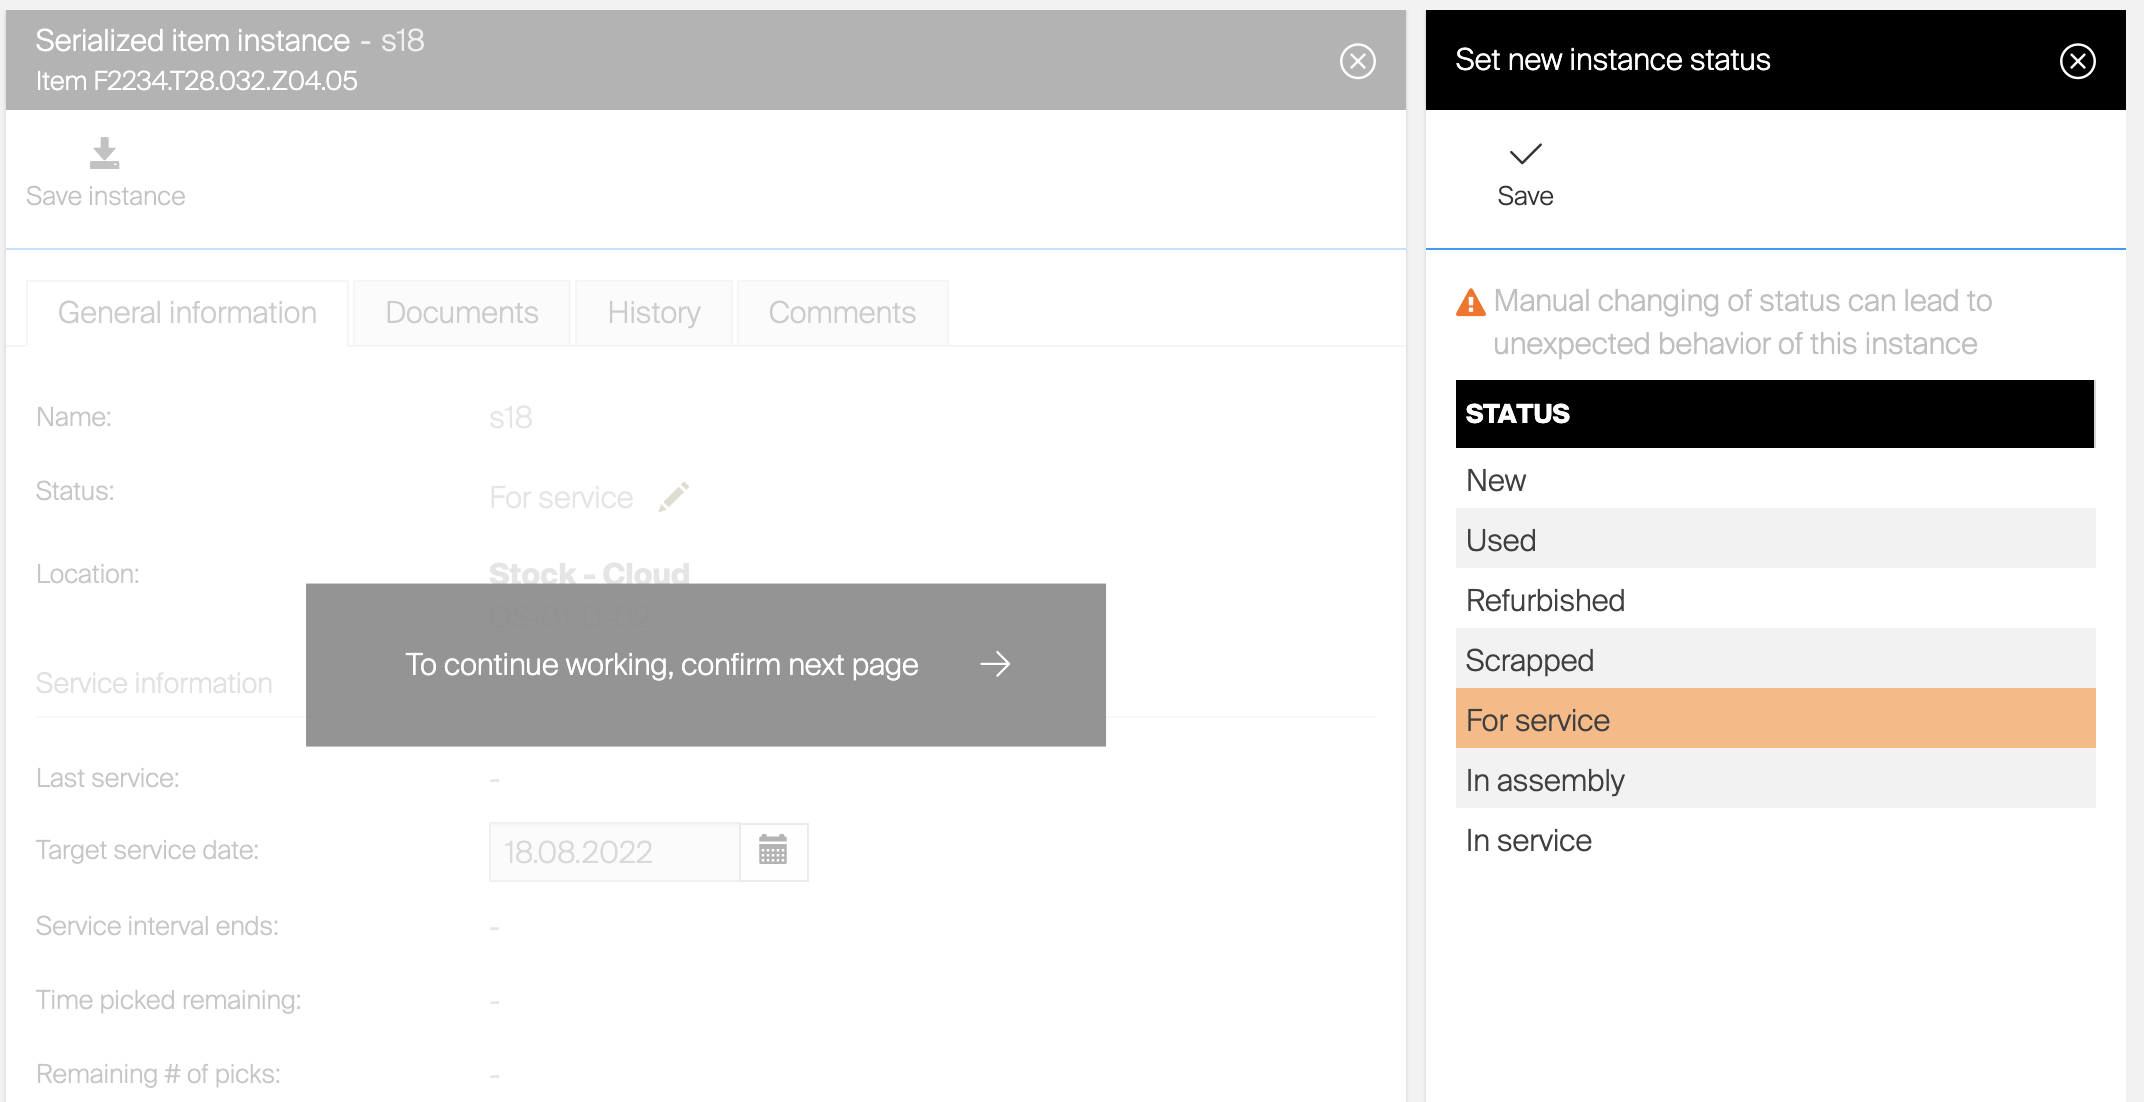2144x1102 pixels.
Task: Click the Target service date input field
Action: coord(614,852)
